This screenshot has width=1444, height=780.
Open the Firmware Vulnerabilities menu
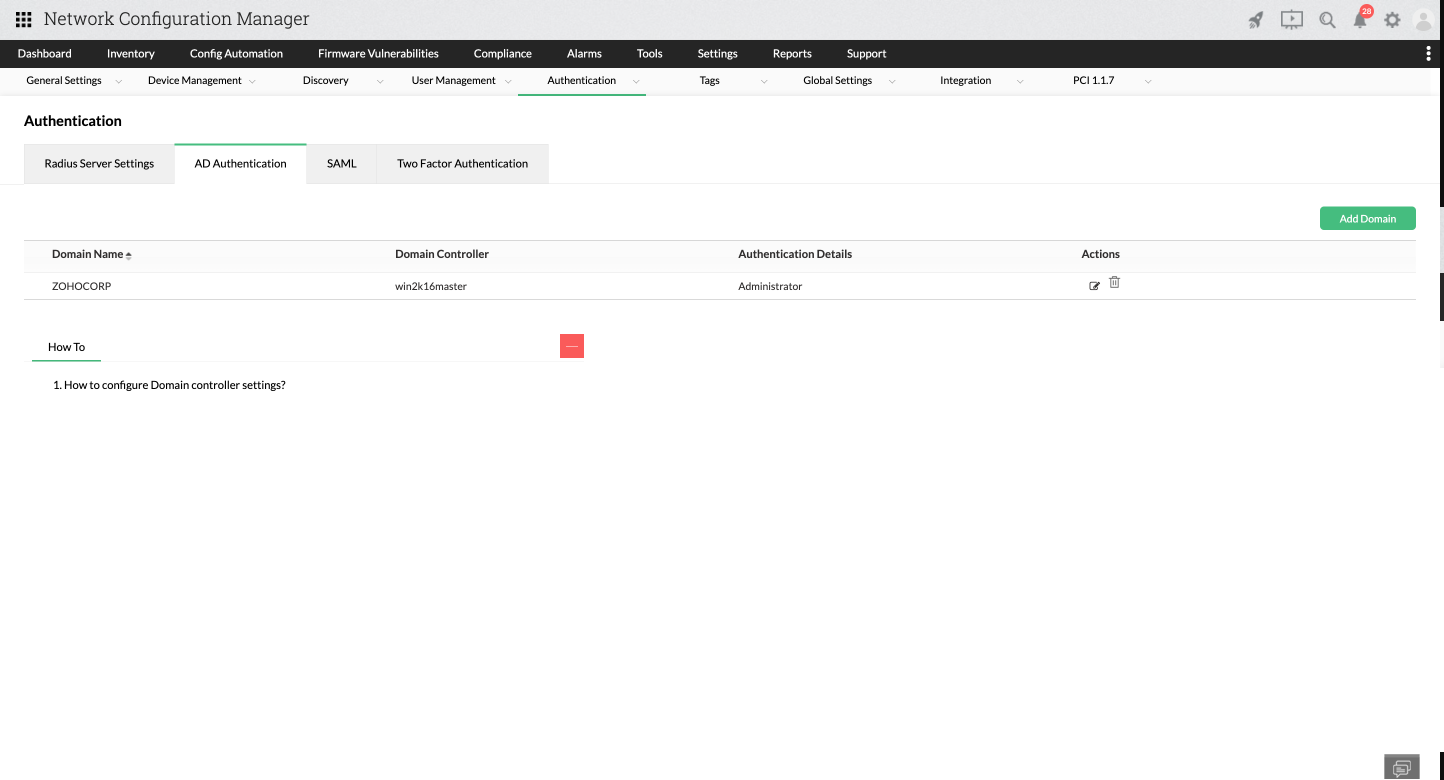378,53
